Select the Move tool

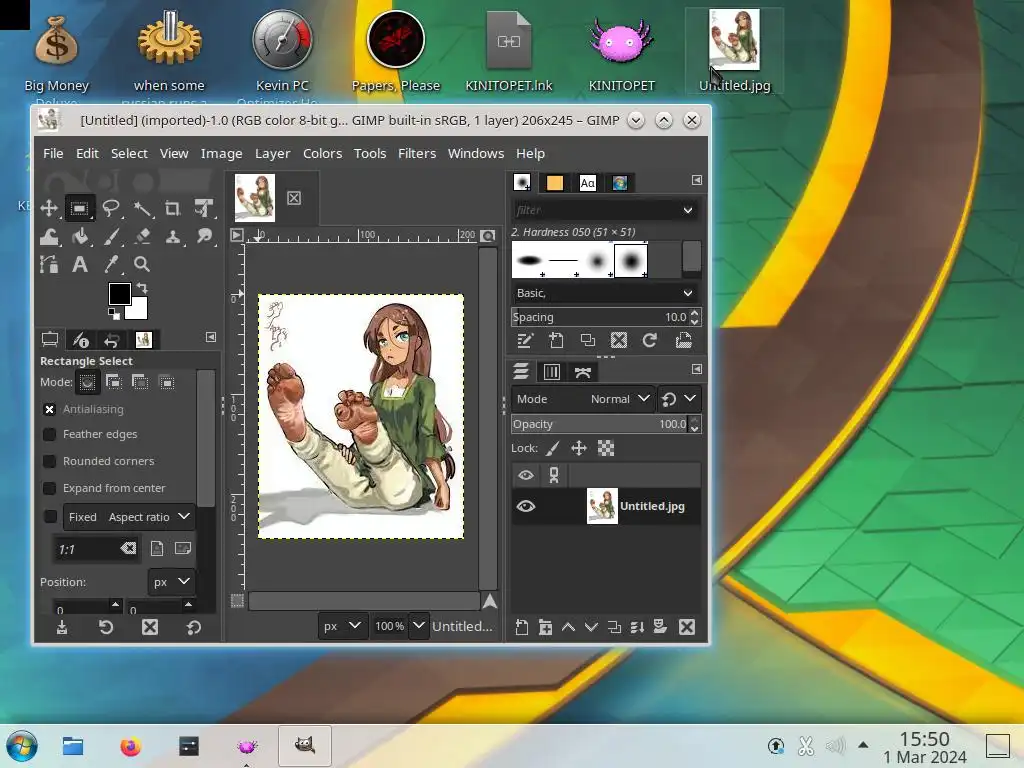click(48, 208)
